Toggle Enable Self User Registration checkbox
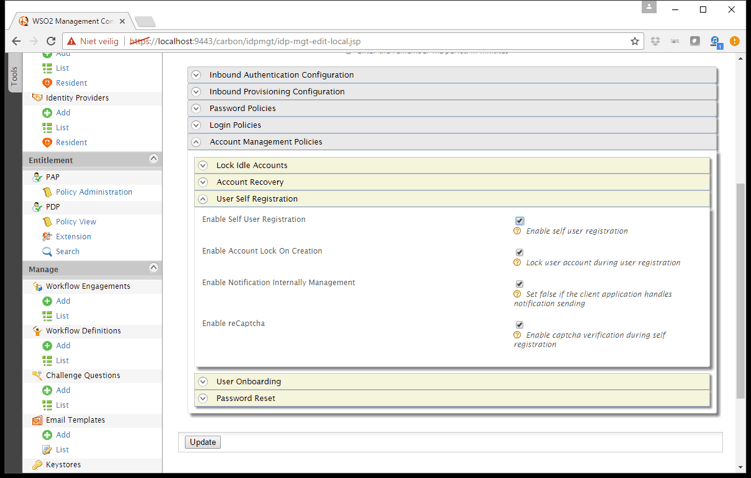Image resolution: width=751 pixels, height=478 pixels. point(520,221)
